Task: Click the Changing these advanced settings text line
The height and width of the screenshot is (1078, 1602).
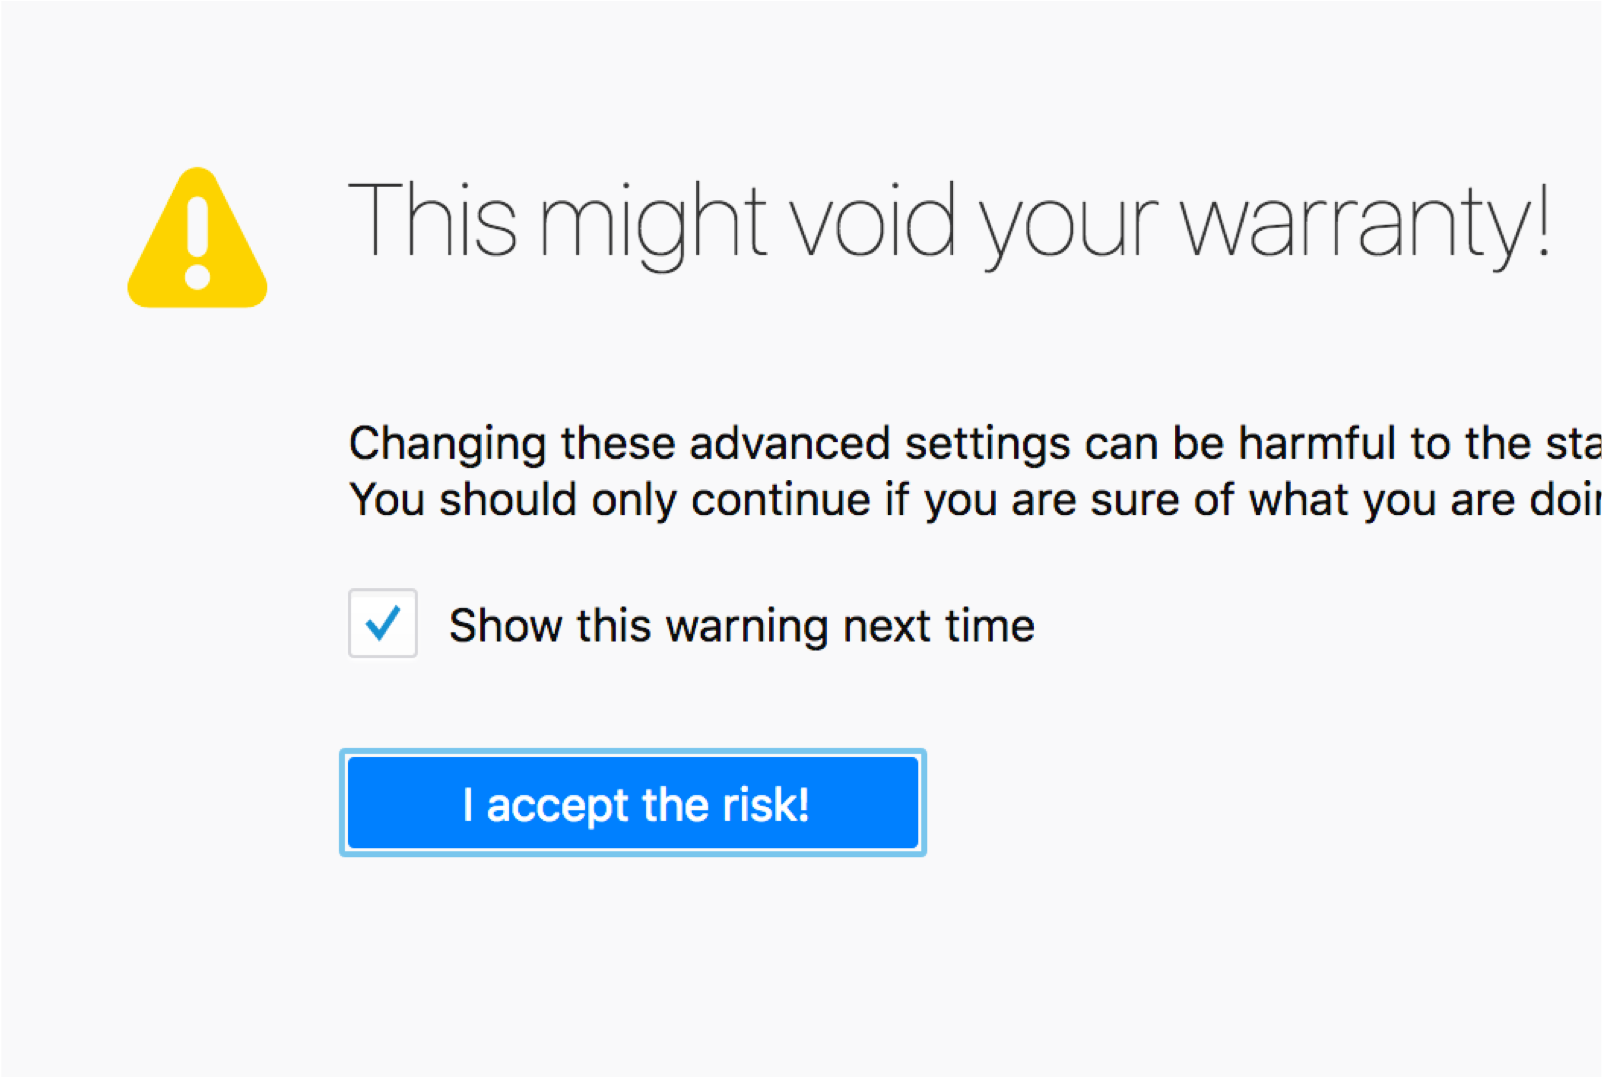Action: 975,443
